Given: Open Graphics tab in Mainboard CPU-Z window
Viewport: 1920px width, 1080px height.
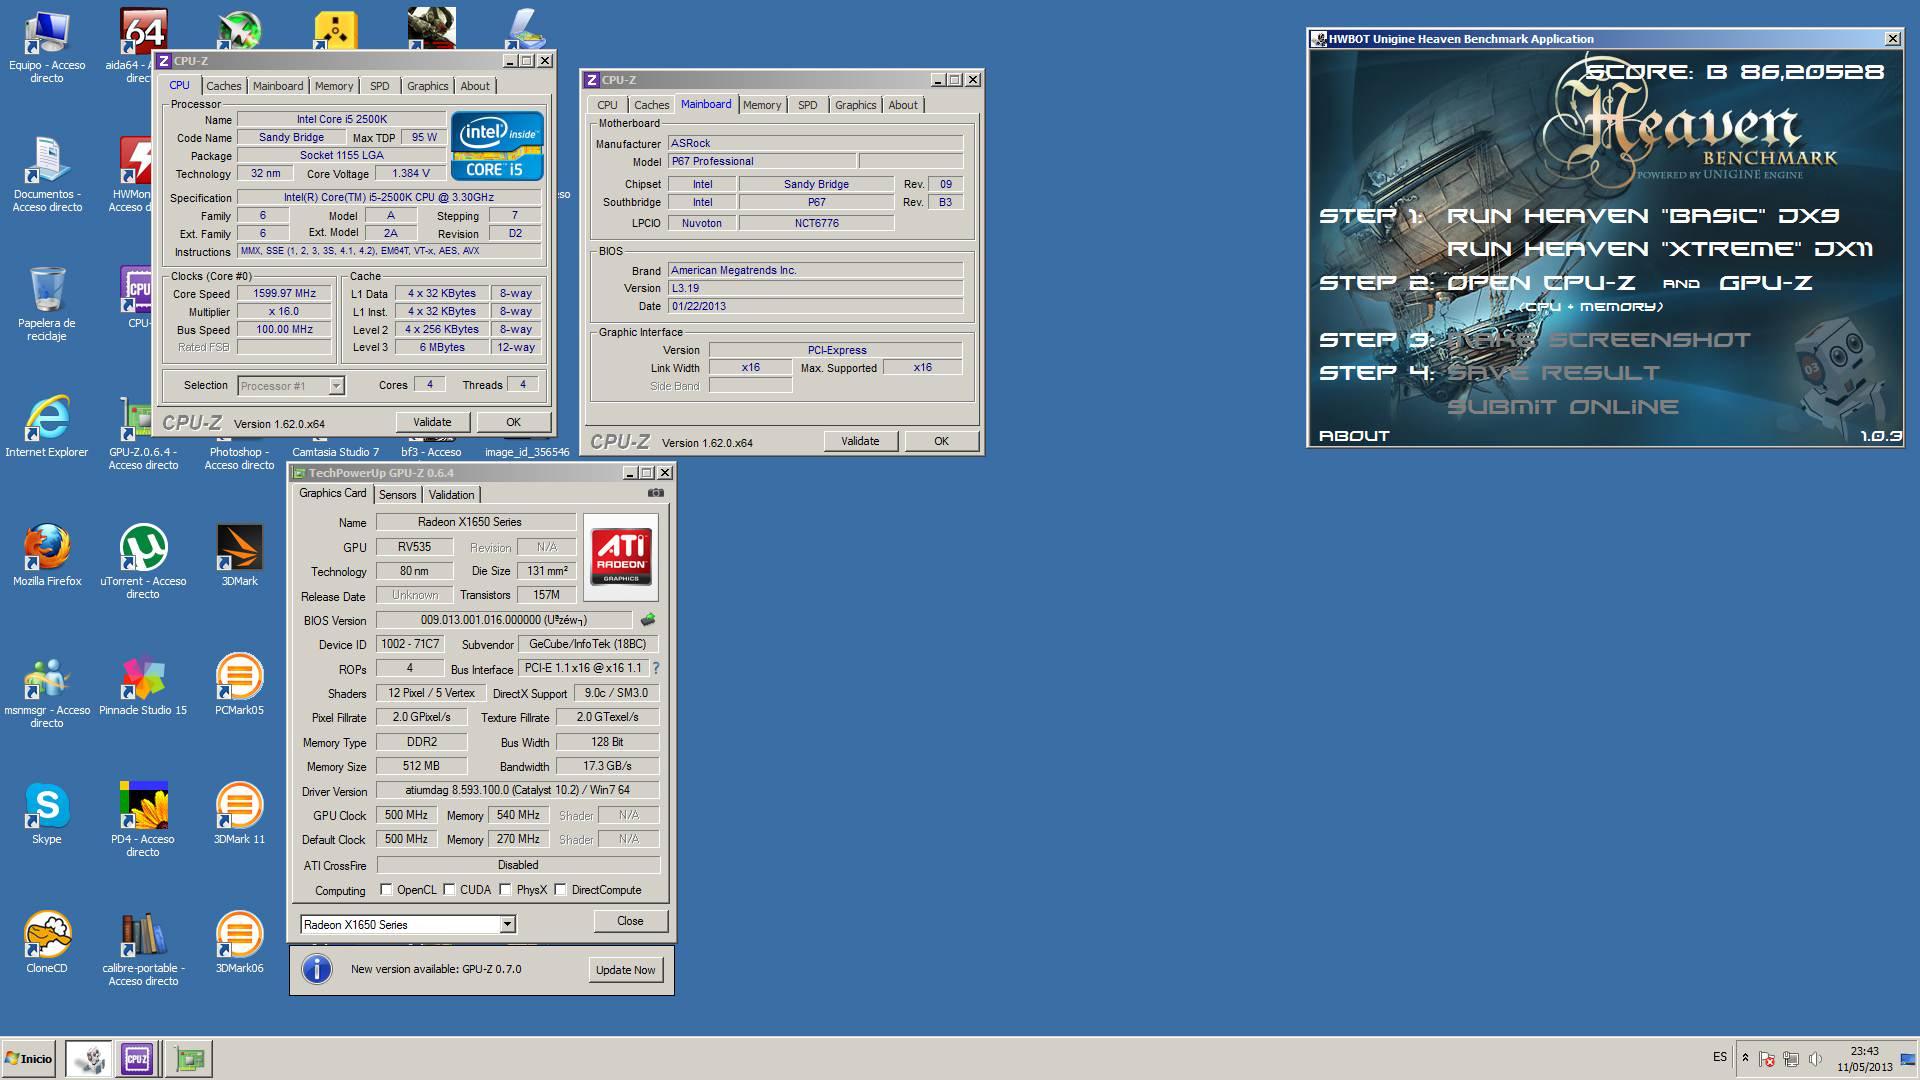Looking at the screenshot, I should (x=856, y=105).
